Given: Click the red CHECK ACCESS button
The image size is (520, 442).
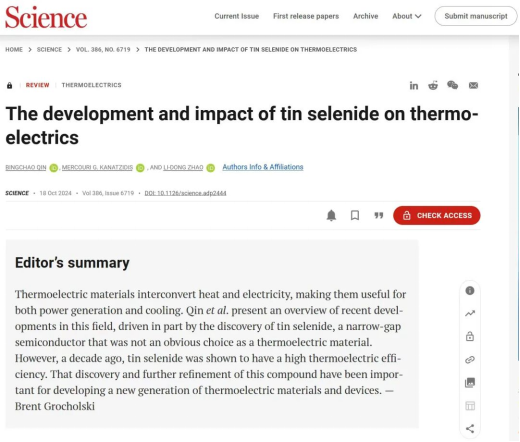Looking at the screenshot, I should coord(437,215).
